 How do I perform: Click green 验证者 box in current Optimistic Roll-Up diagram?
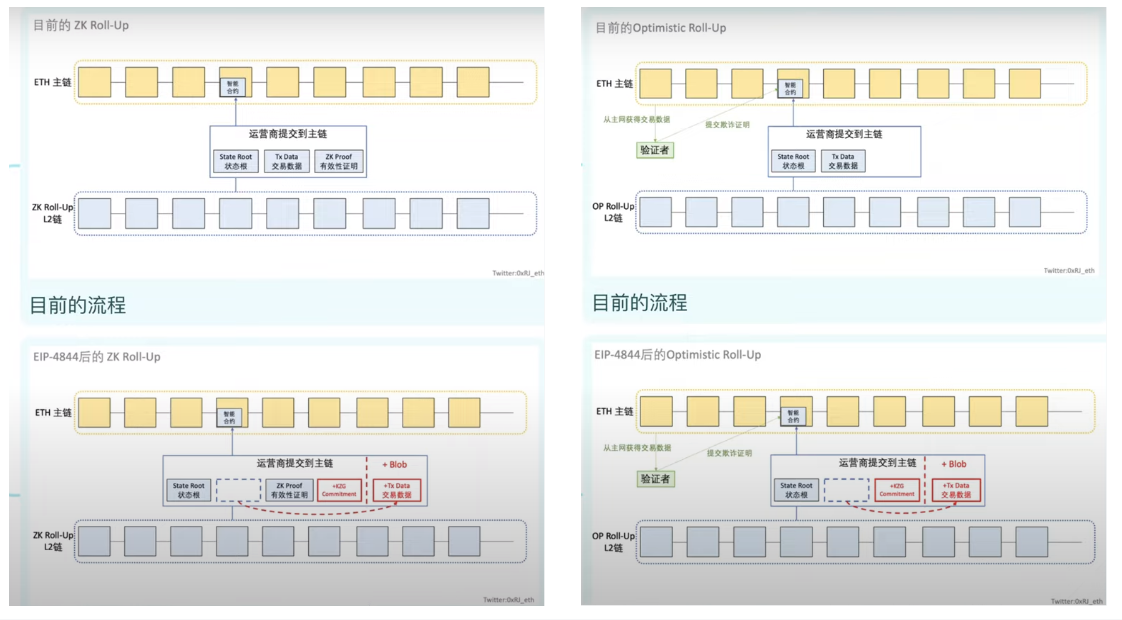point(655,150)
